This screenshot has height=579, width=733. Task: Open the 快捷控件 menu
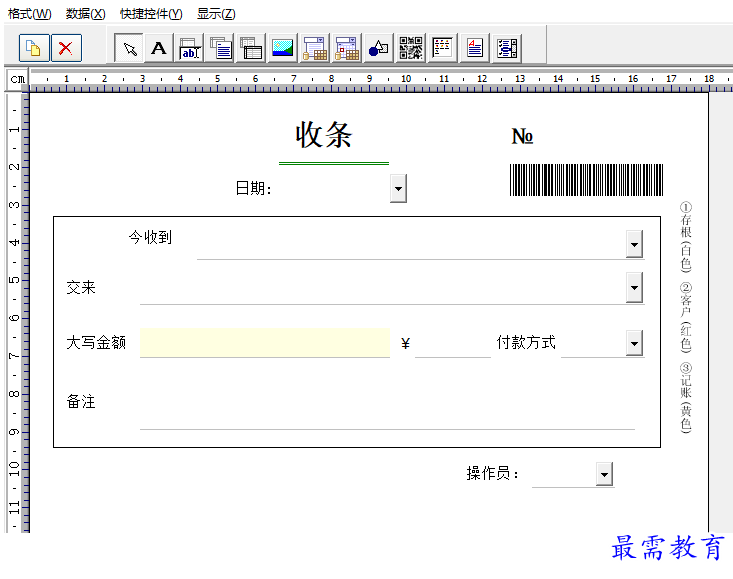pyautogui.click(x=151, y=14)
